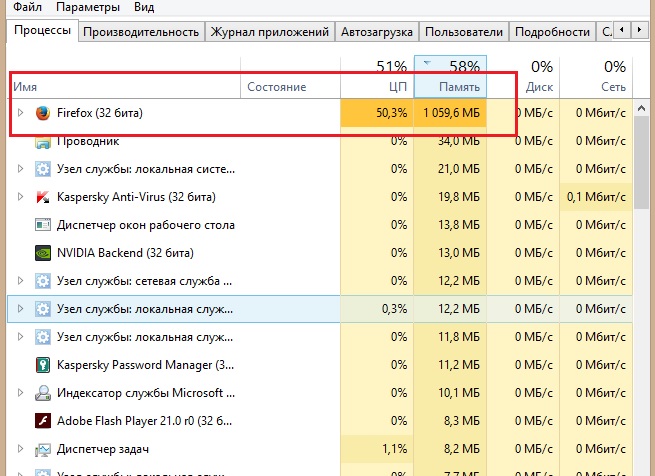Click the NVIDIA Backend icon
The image size is (655, 476).
click(43, 253)
